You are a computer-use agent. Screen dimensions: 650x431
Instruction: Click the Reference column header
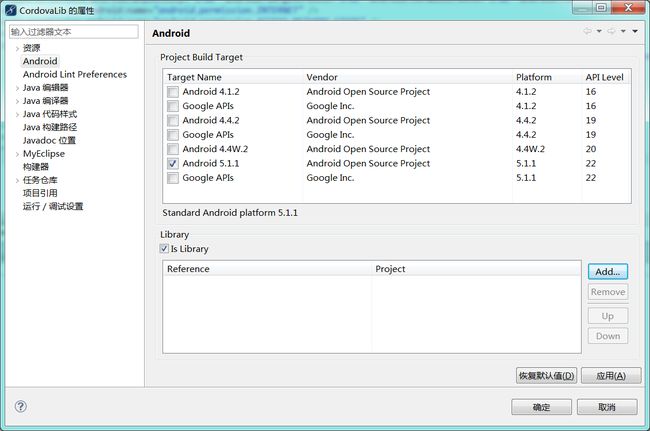268,269
